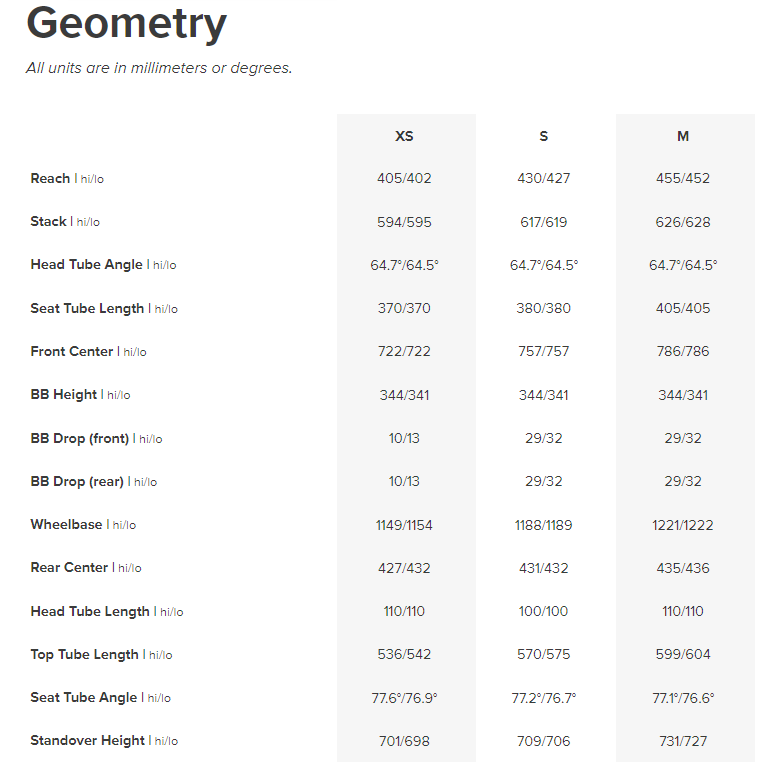770x775 pixels.
Task: Select the S size column header
Action: tap(543, 136)
